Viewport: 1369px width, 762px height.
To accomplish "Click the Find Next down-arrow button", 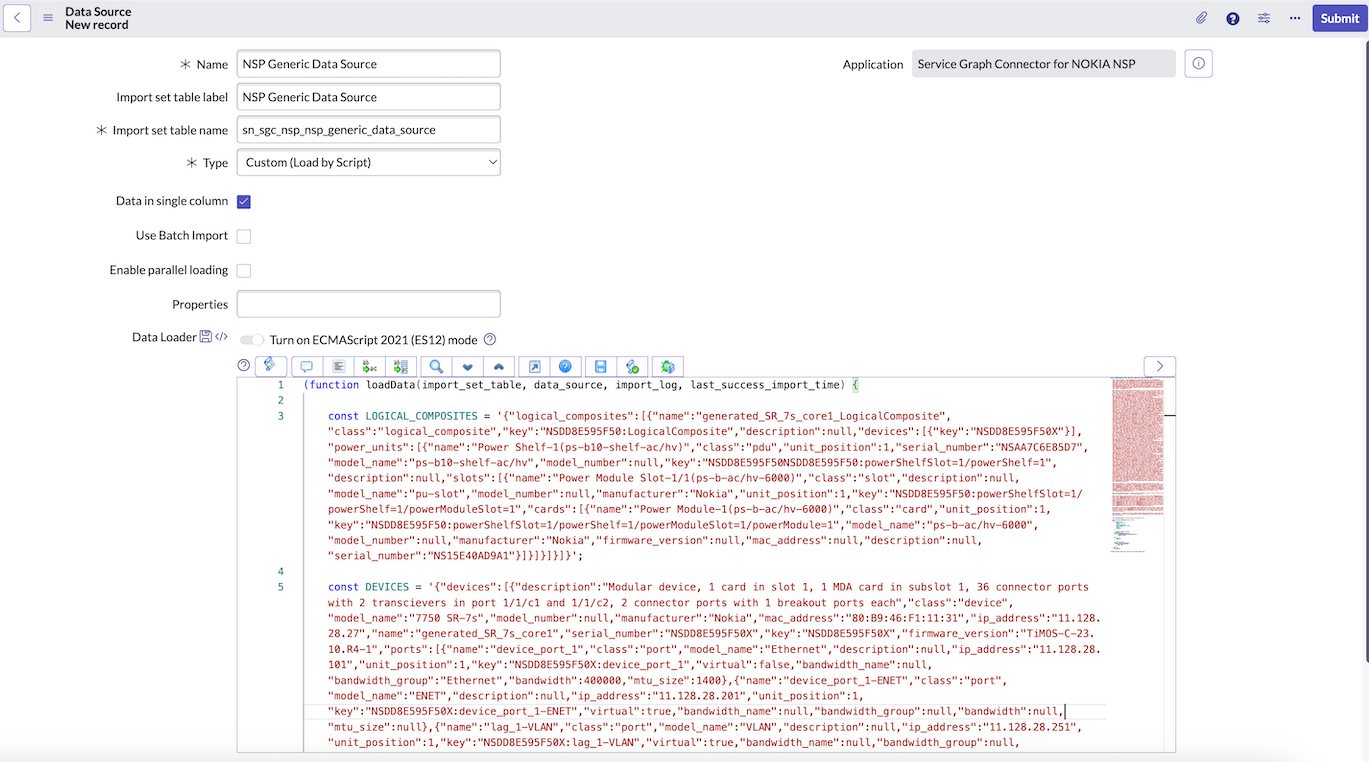I will 467,367.
